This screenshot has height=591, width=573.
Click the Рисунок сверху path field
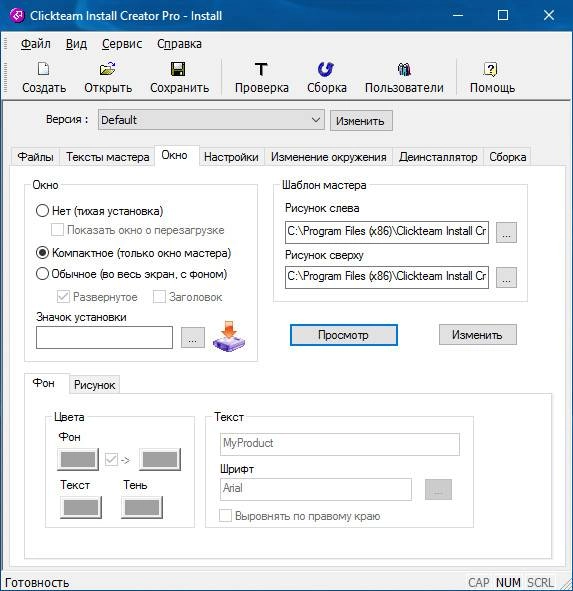(x=387, y=277)
